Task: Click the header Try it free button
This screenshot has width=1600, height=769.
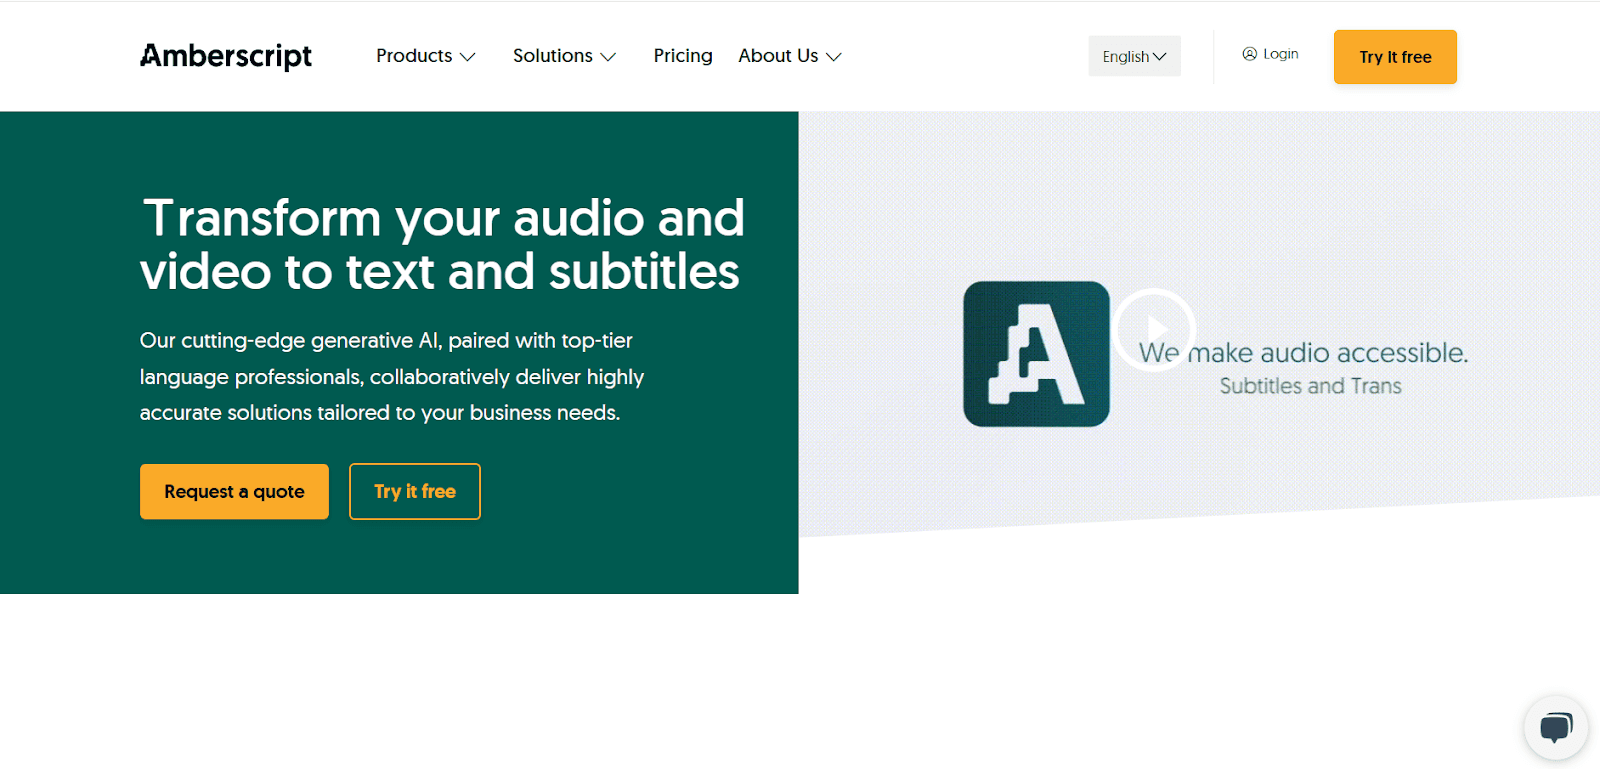Action: point(1395,57)
